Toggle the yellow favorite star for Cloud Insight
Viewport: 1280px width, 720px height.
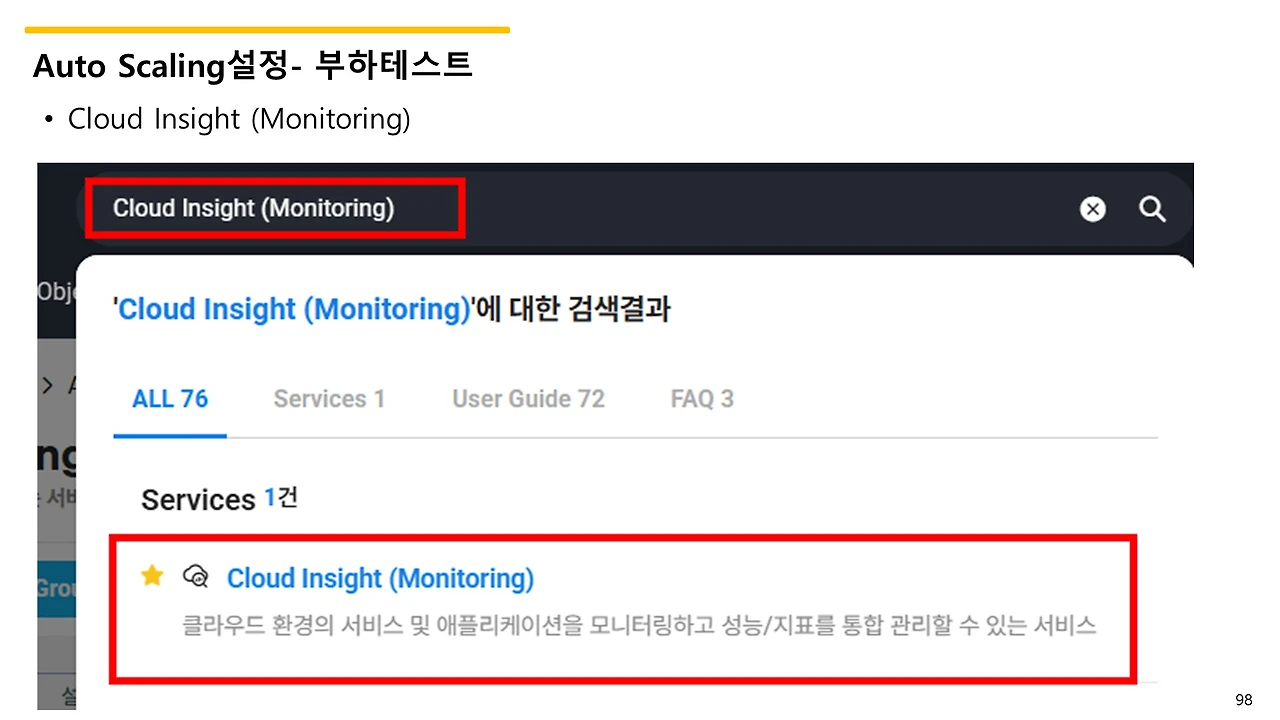click(x=152, y=576)
